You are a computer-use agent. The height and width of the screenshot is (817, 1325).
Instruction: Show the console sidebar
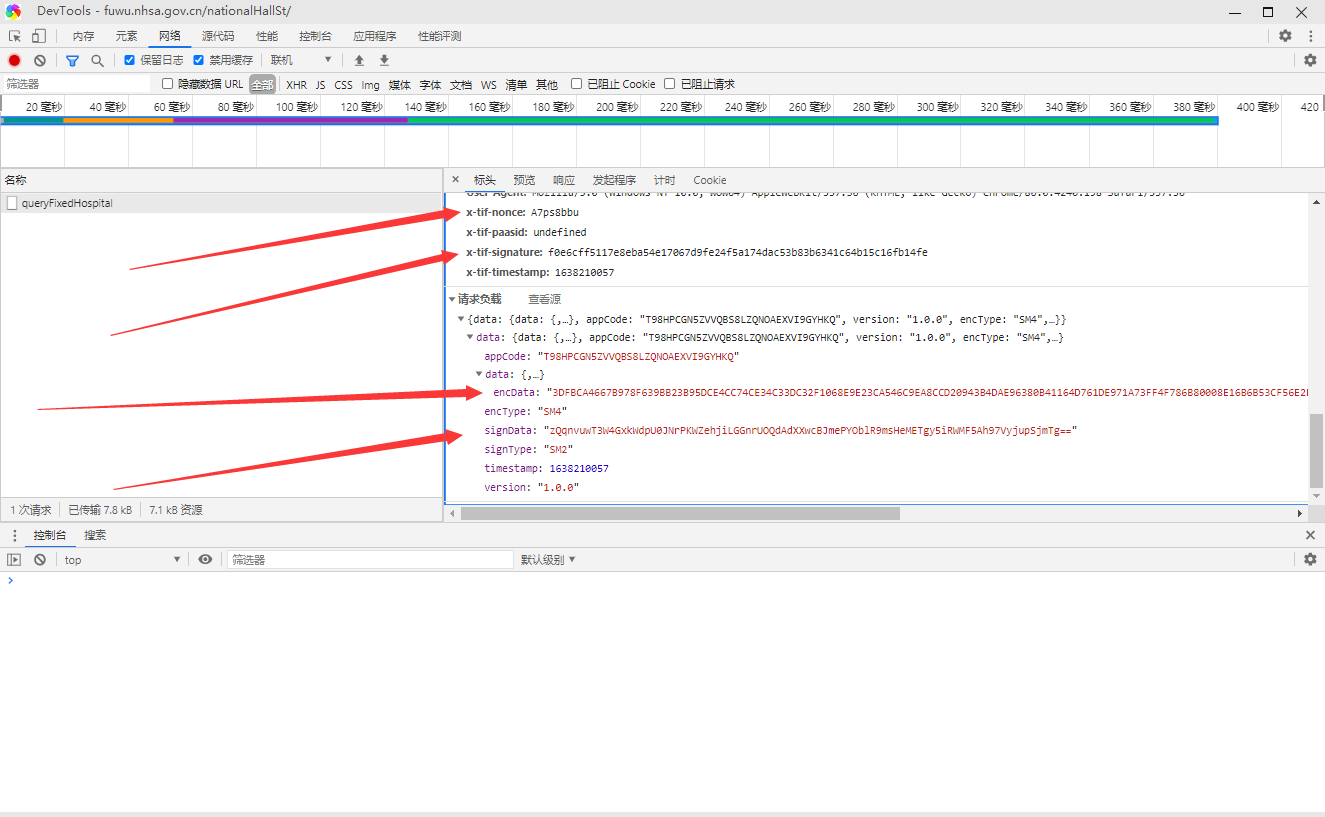pyautogui.click(x=14, y=560)
